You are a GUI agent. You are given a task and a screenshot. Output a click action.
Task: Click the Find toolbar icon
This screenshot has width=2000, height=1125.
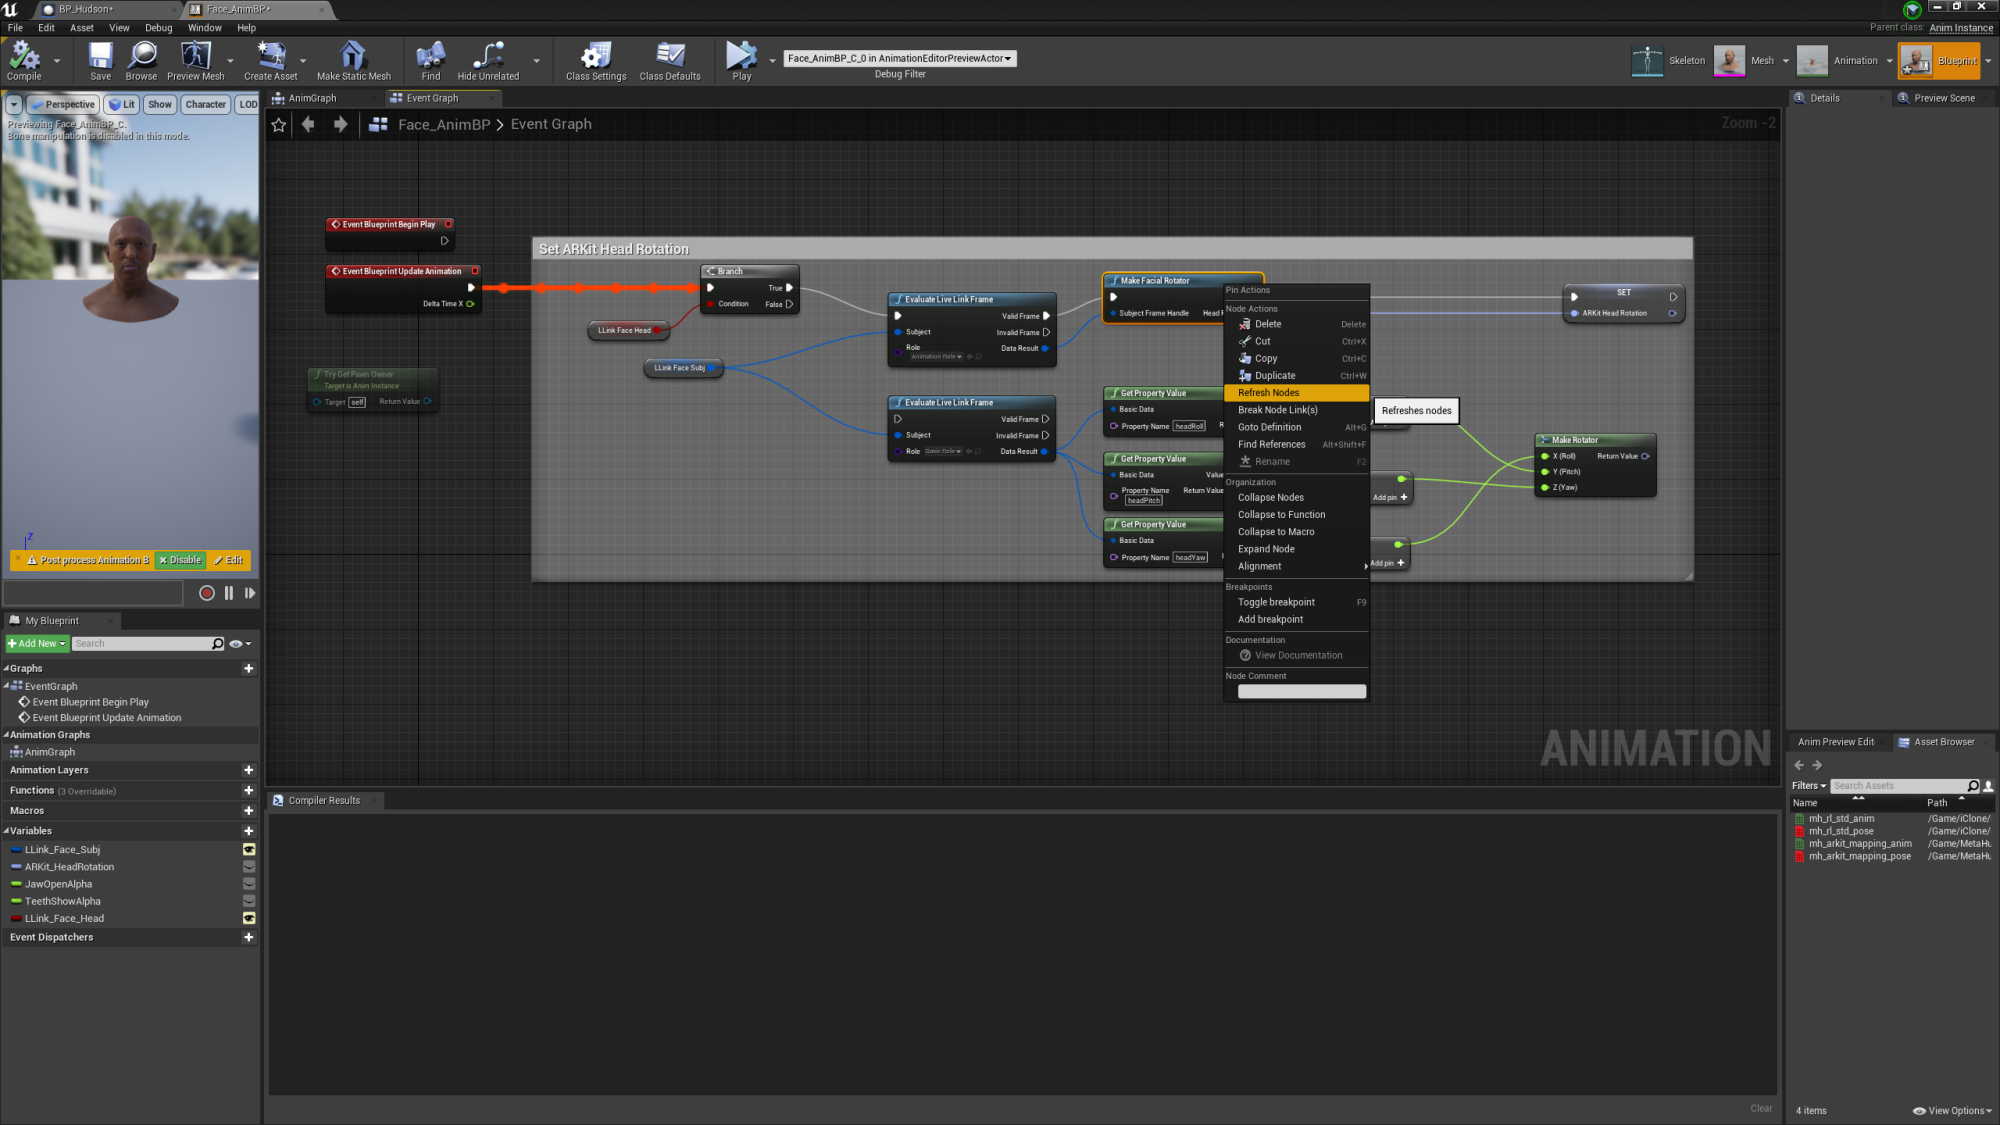pos(430,60)
